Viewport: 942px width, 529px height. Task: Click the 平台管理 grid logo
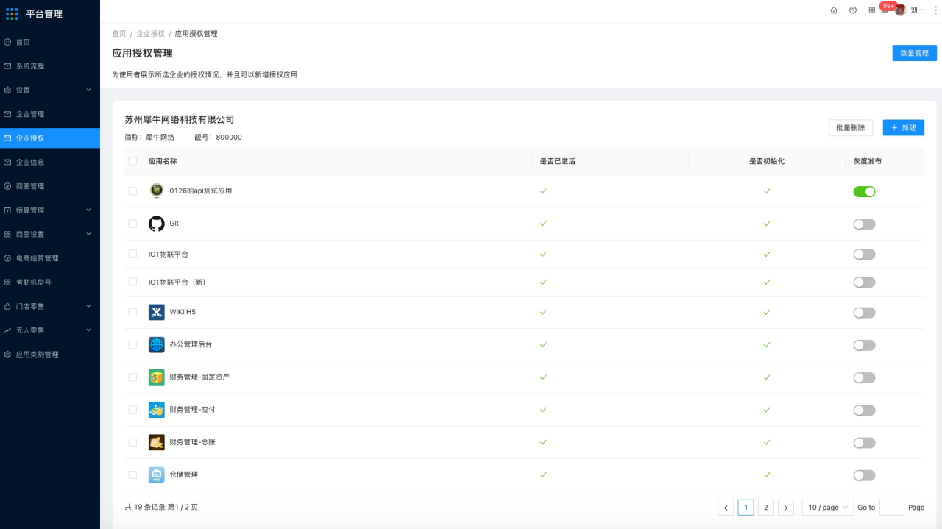click(12, 14)
